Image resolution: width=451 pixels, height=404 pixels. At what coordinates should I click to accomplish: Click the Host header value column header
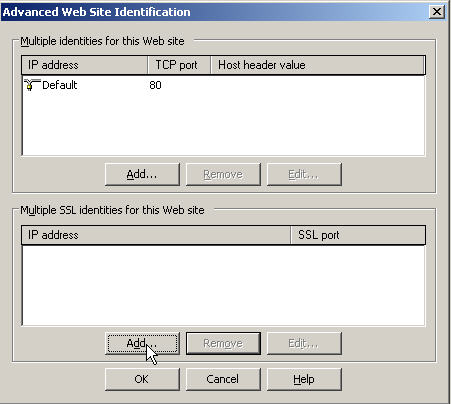coord(318,65)
